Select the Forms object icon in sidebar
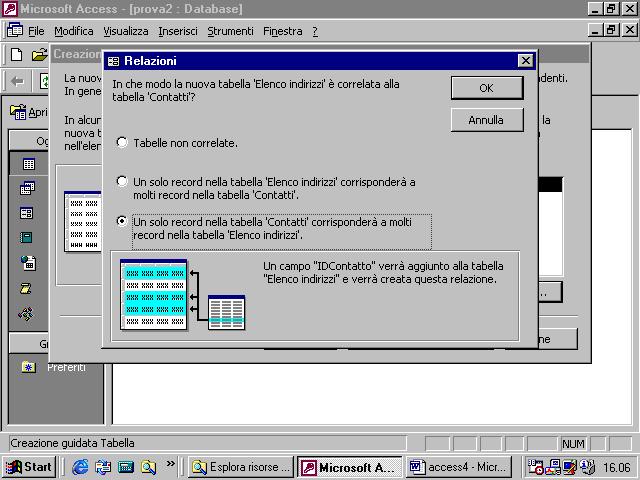Screen dimensions: 640x480 point(27,213)
